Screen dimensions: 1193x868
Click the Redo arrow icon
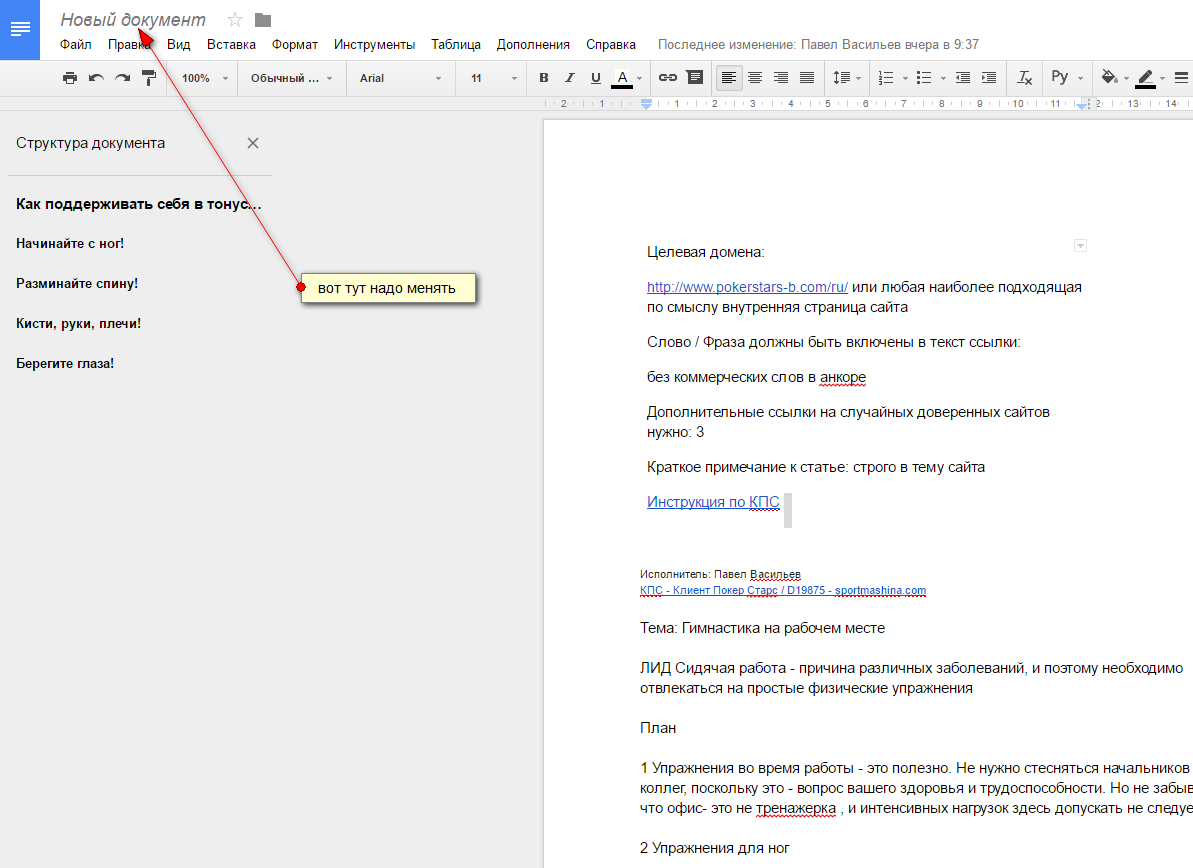(122, 78)
